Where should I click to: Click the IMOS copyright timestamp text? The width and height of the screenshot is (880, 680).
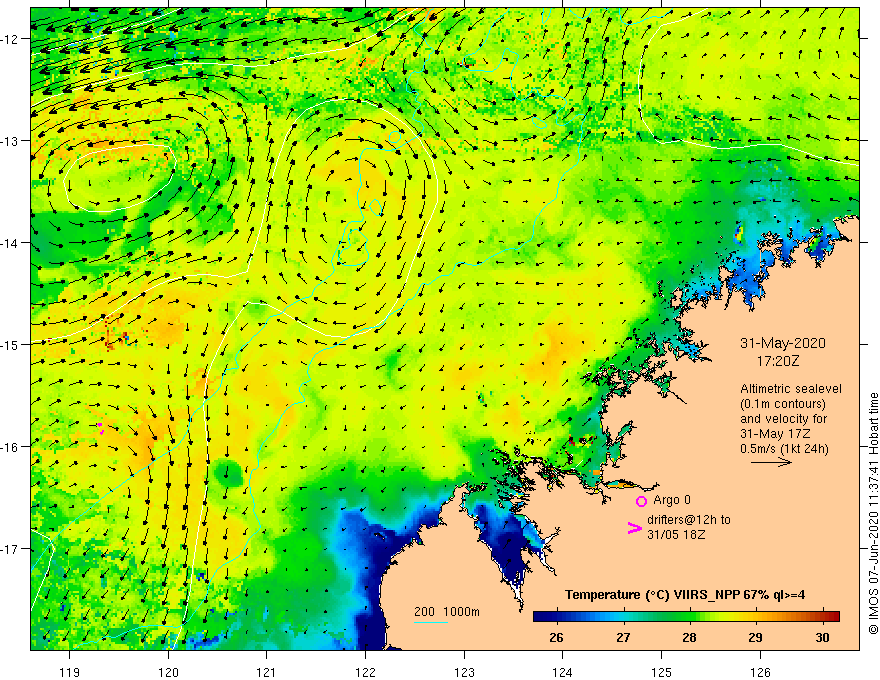point(873,513)
